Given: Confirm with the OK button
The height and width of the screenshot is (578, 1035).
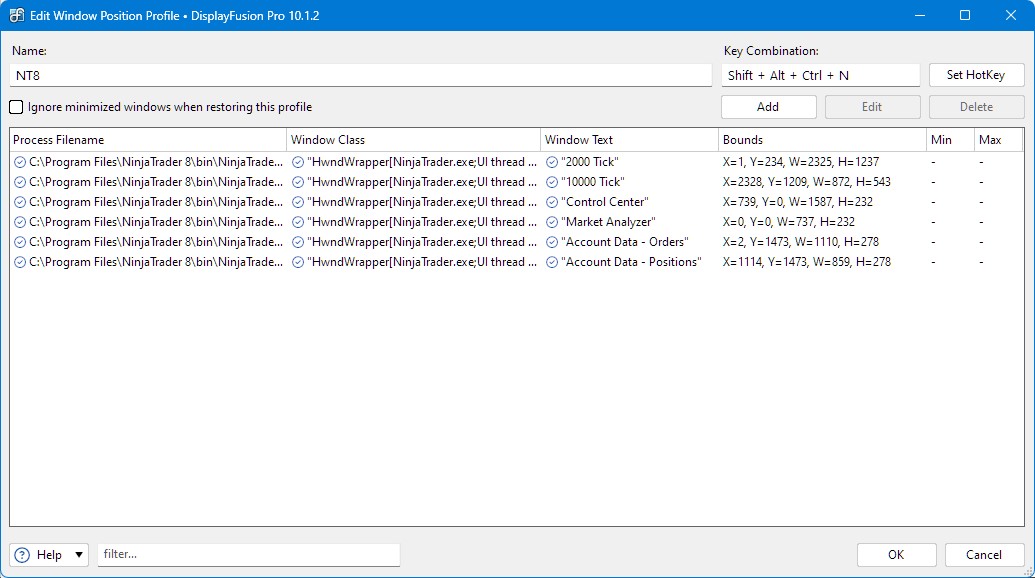Looking at the screenshot, I should 896,555.
